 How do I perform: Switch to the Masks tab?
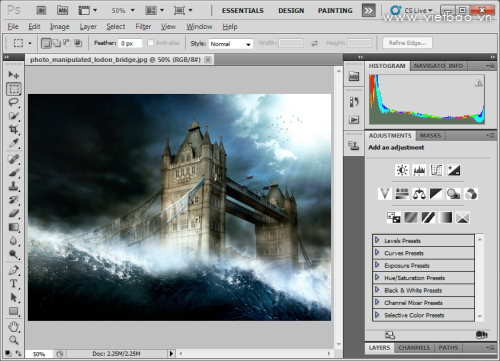[430, 135]
